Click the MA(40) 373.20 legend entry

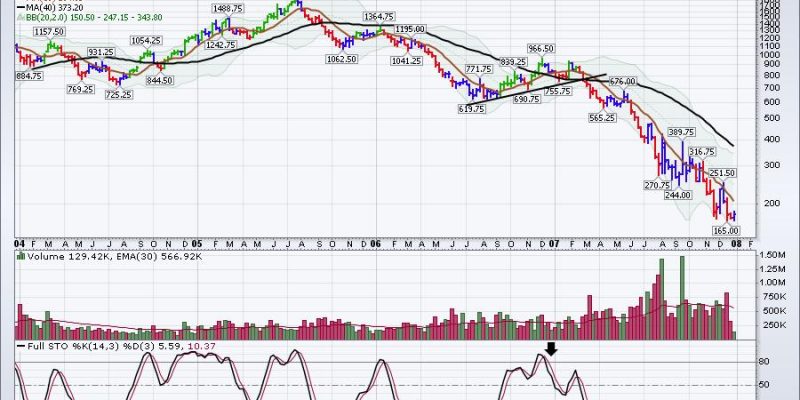point(51,8)
